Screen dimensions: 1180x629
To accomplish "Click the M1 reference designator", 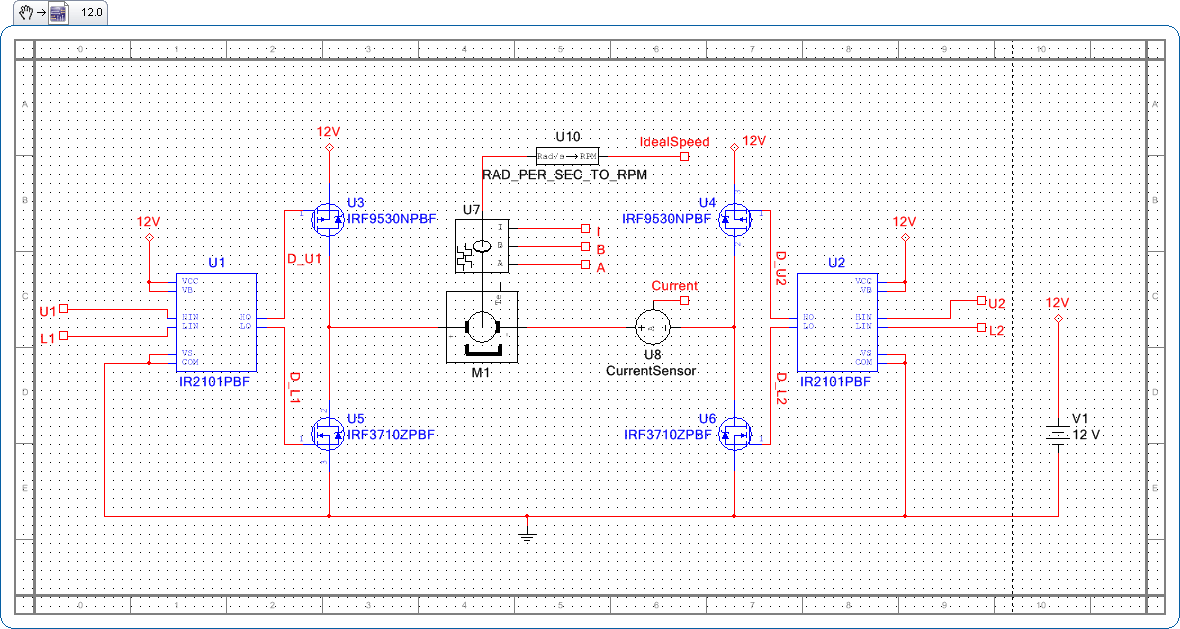I will tap(482, 374).
